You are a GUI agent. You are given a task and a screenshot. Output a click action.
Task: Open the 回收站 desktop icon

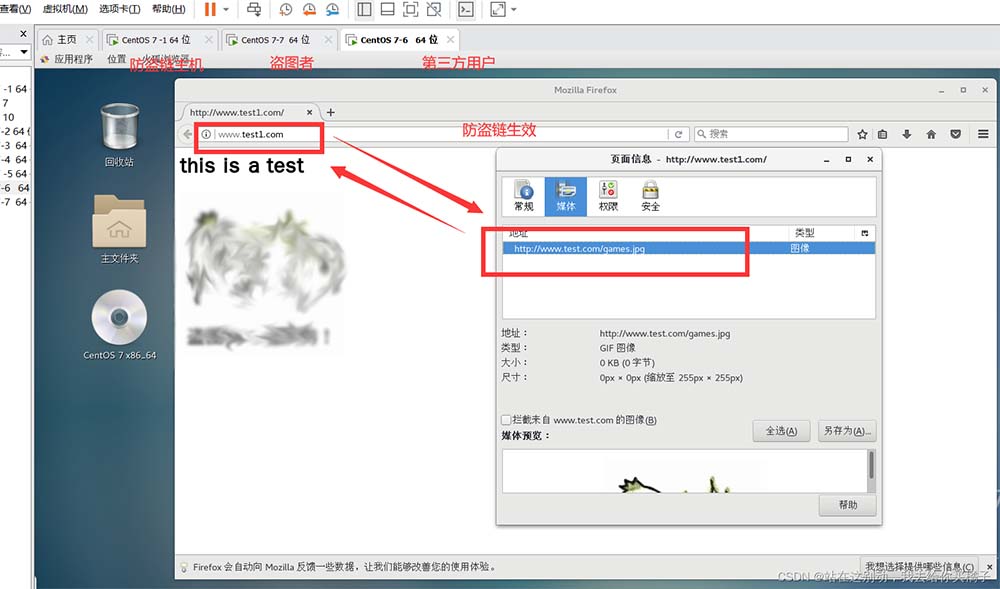pos(119,135)
